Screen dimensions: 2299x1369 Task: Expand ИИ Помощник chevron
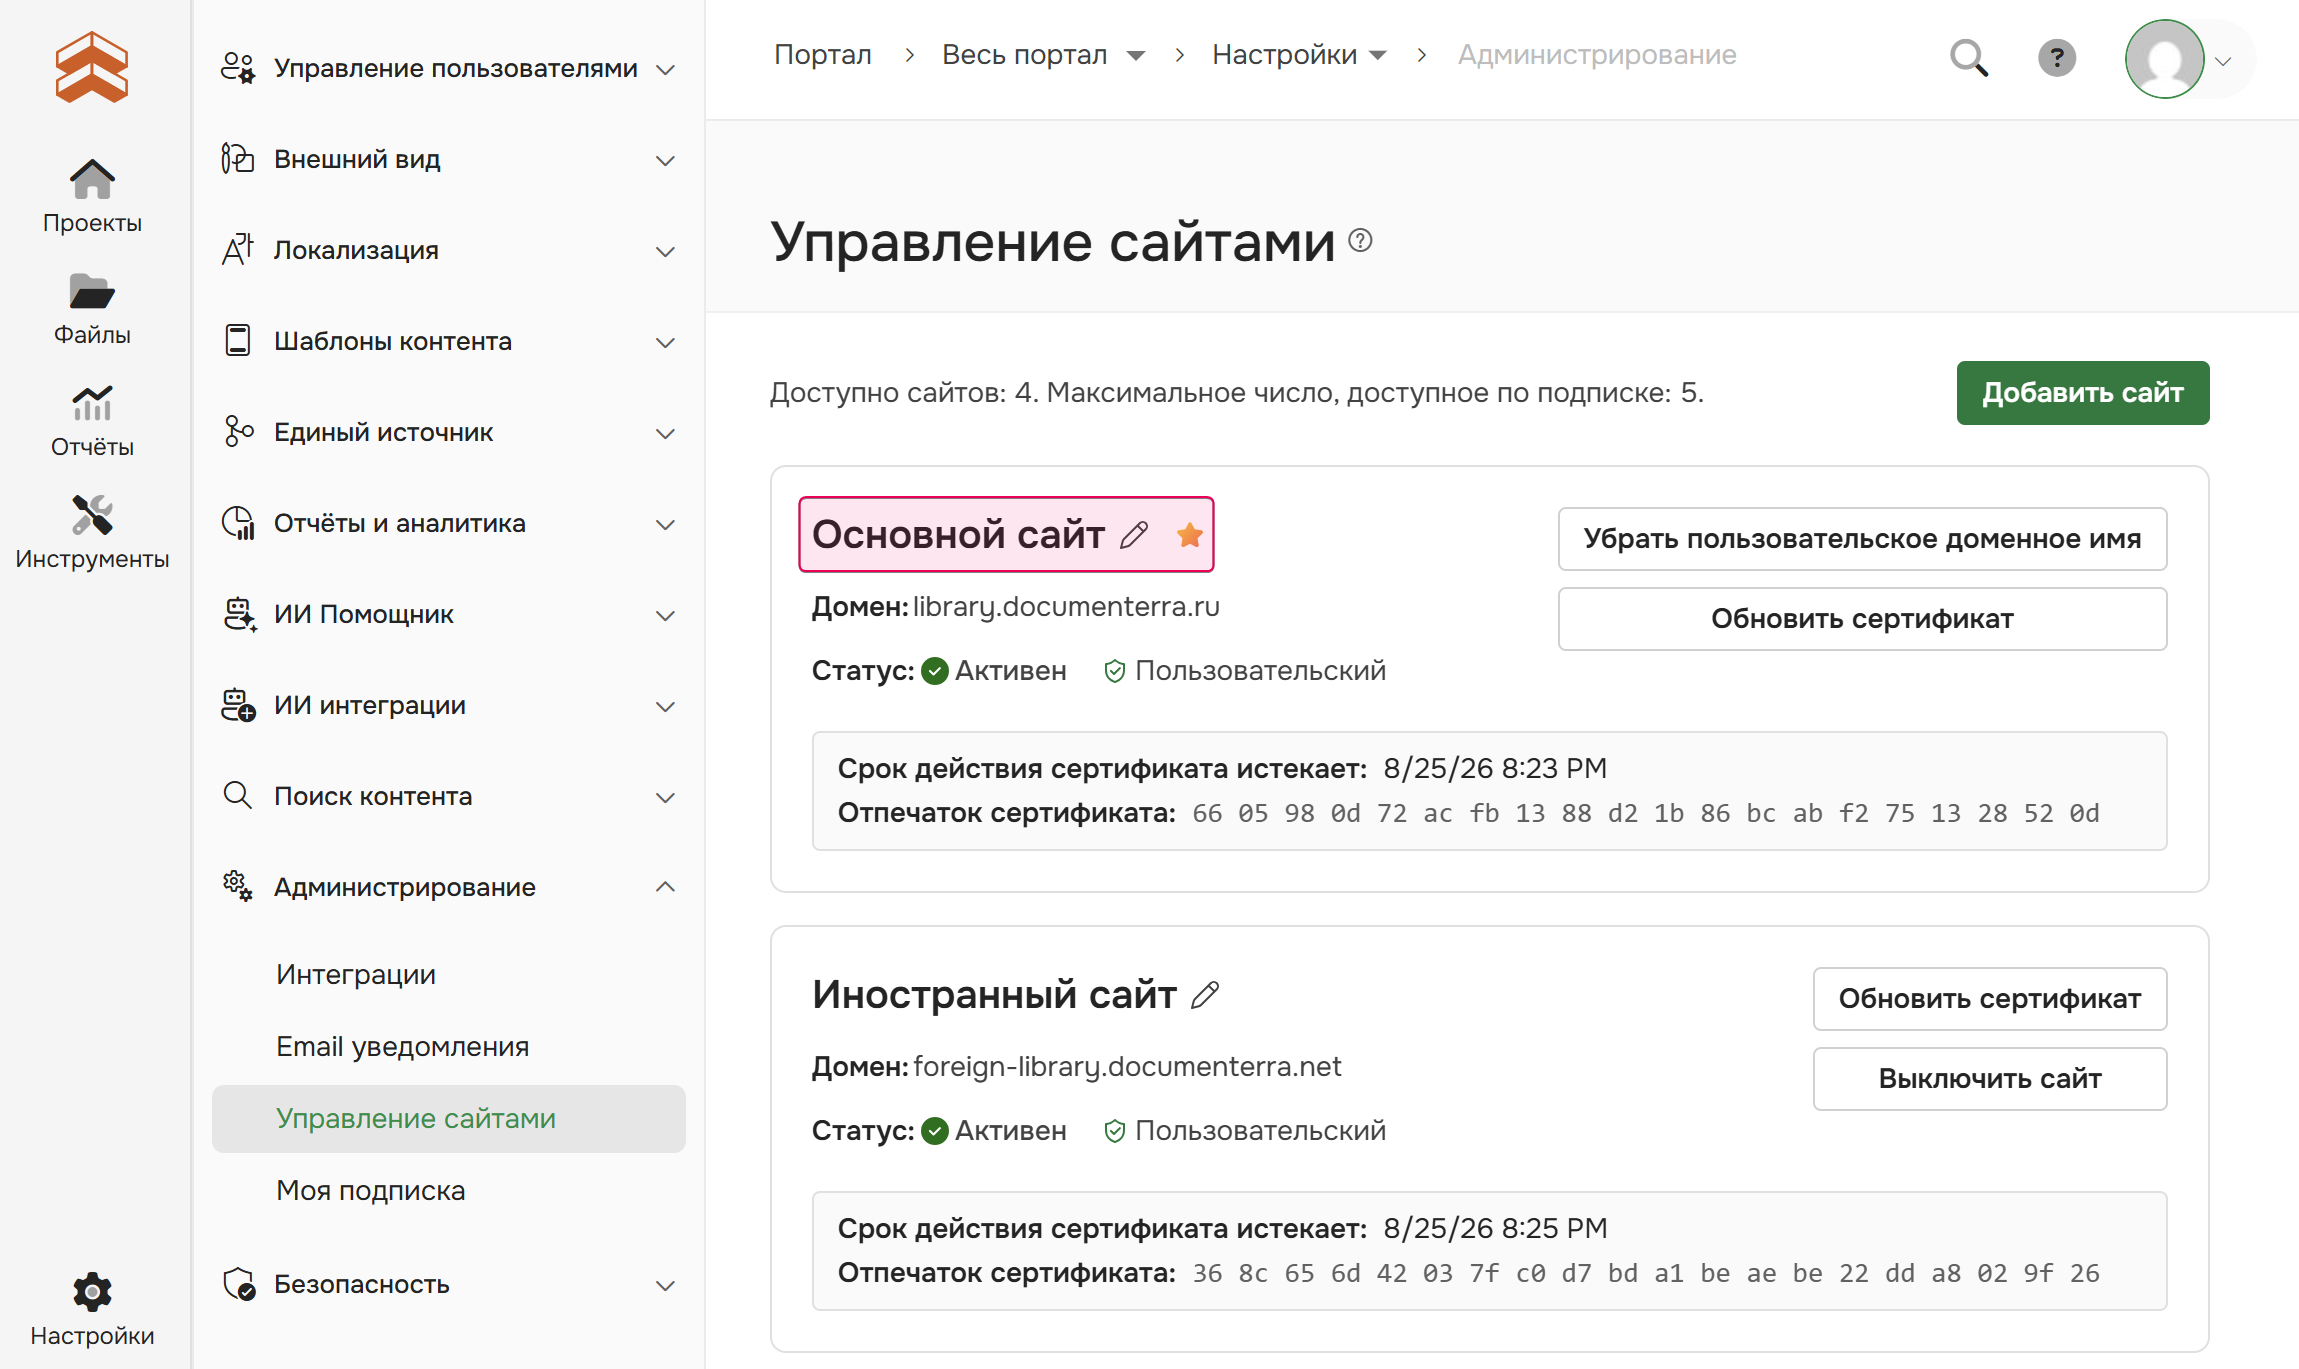tap(665, 615)
